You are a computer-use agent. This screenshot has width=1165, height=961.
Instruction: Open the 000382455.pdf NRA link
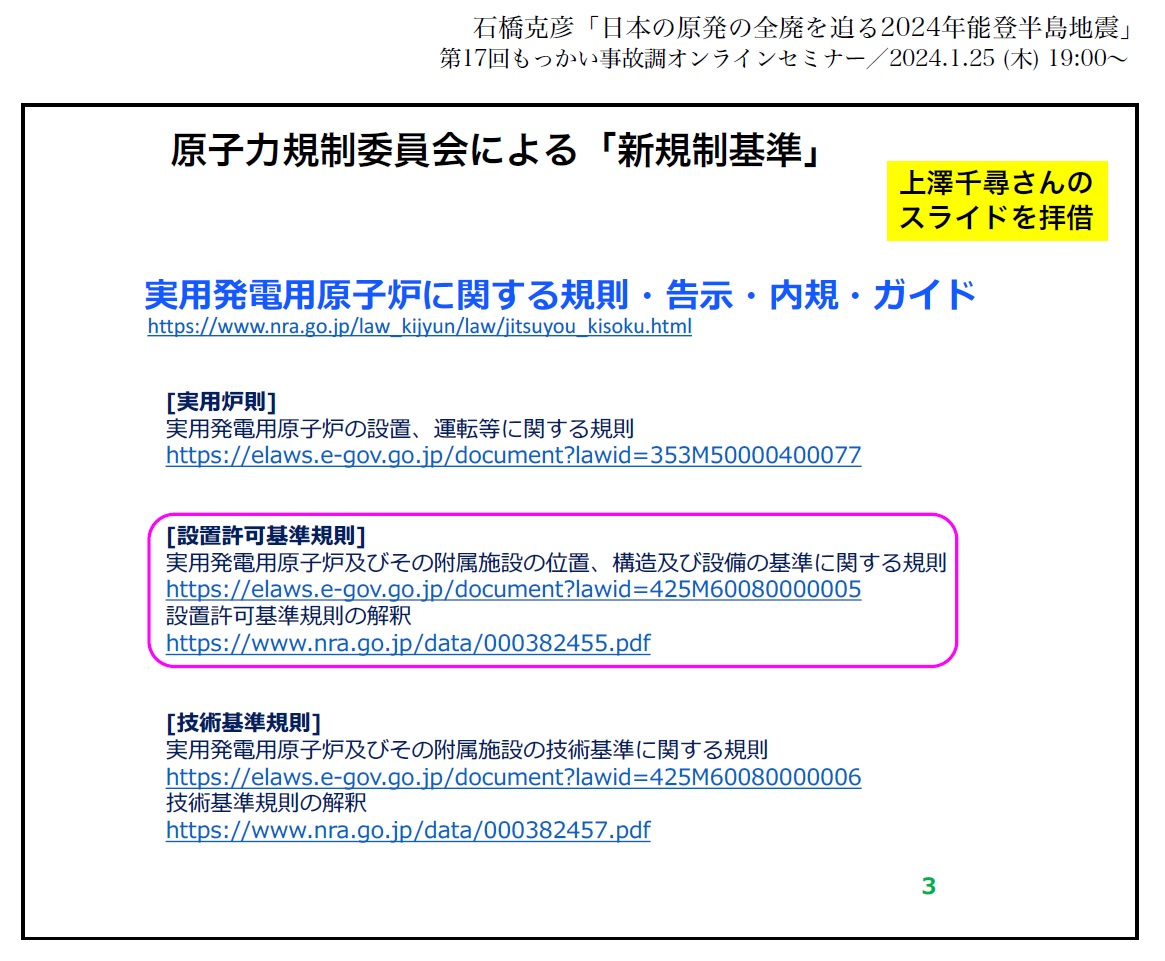click(408, 643)
